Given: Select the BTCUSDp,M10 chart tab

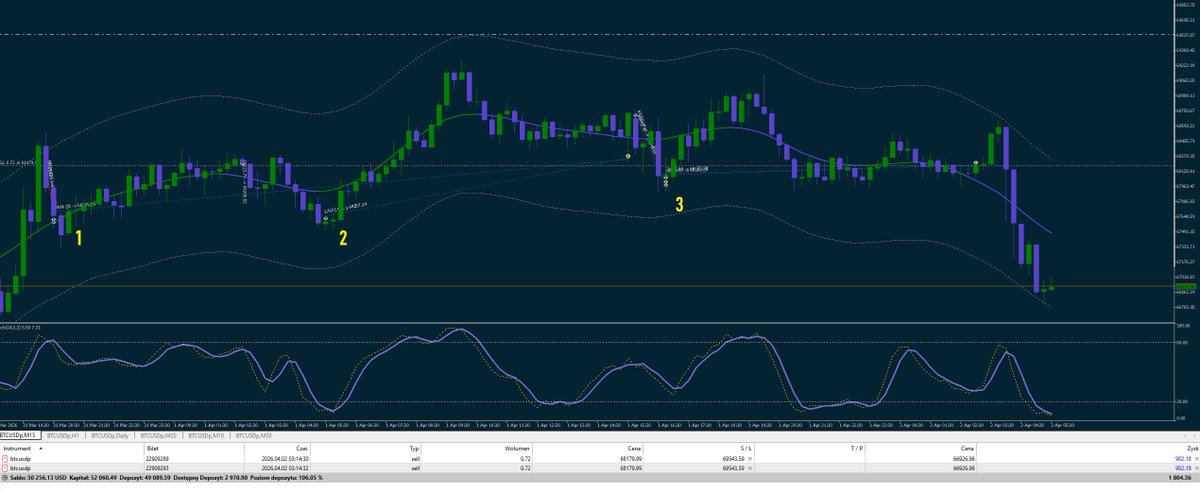Looking at the screenshot, I should coord(205,436).
